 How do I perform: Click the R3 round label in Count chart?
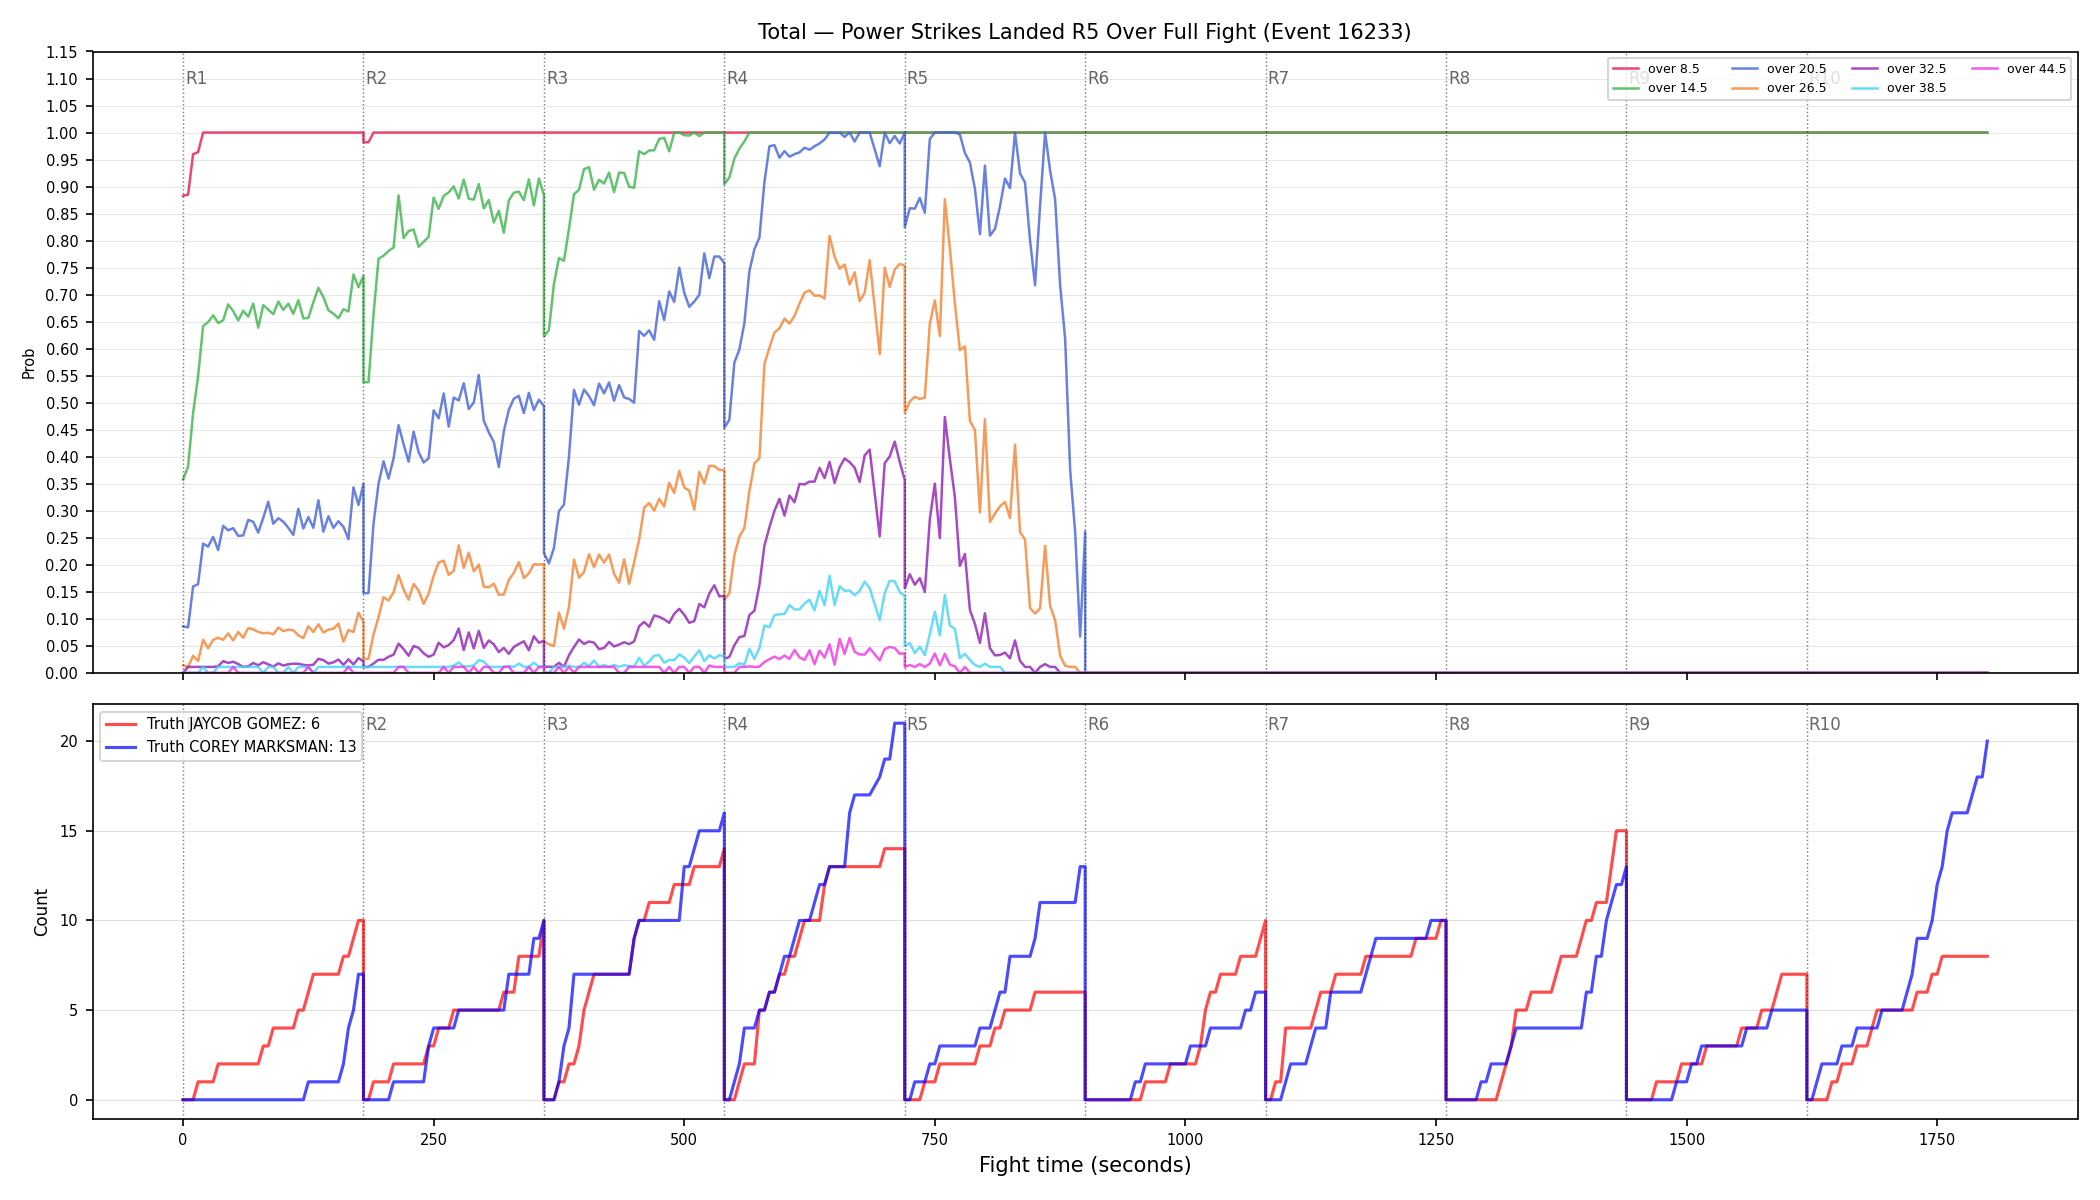point(557,724)
